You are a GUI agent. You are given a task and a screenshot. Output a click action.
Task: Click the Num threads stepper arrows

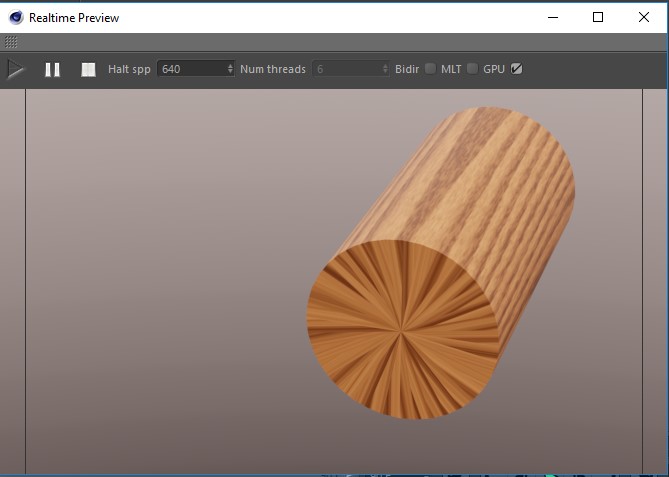pos(385,69)
